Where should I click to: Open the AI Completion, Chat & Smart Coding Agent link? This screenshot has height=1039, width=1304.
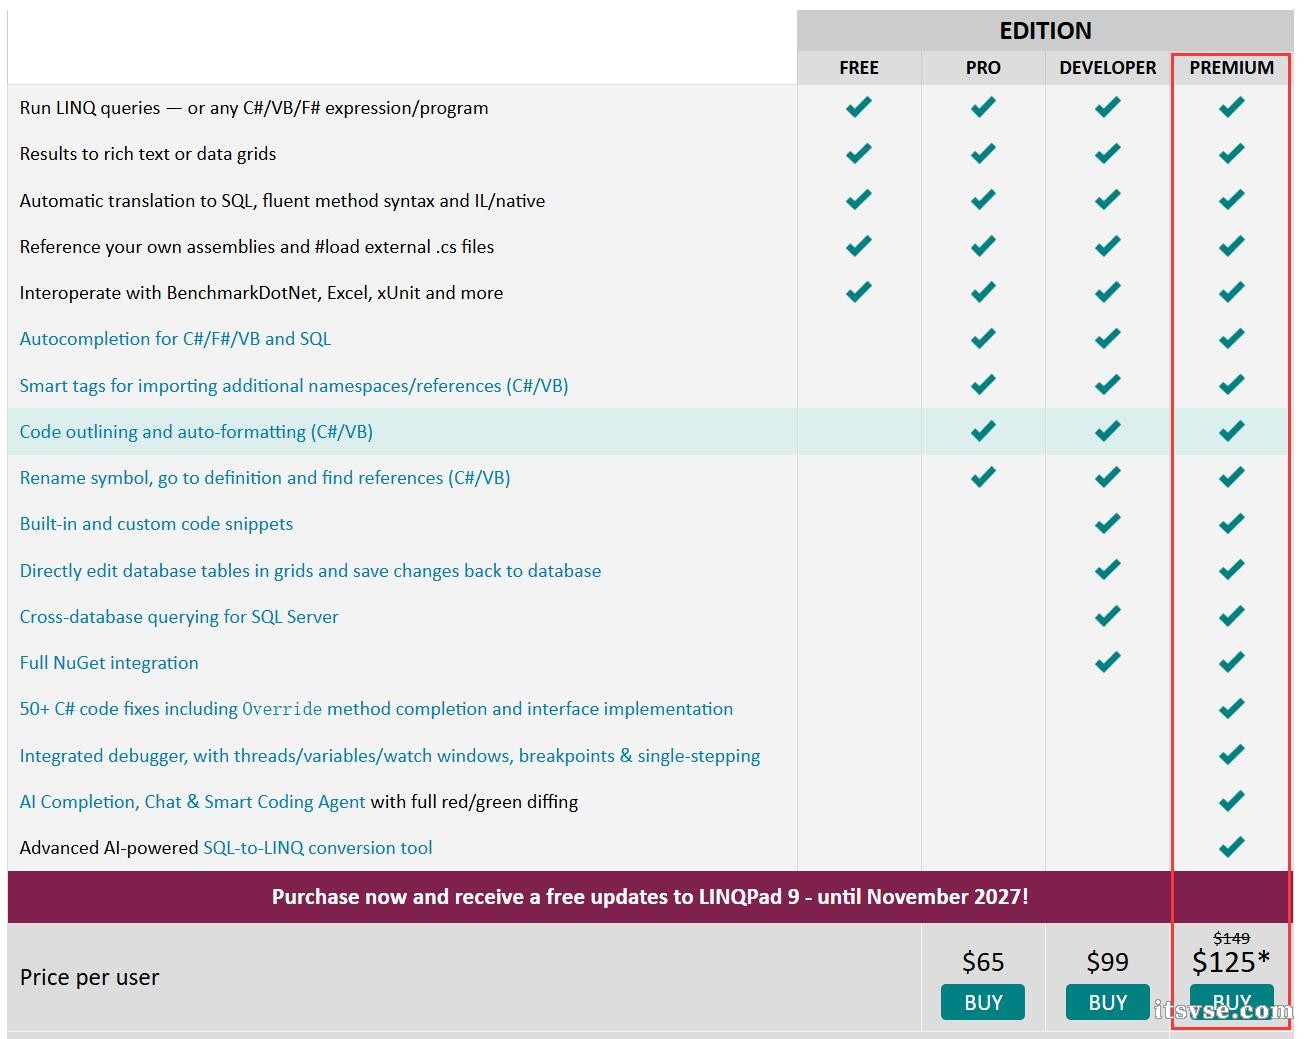[x=192, y=802]
